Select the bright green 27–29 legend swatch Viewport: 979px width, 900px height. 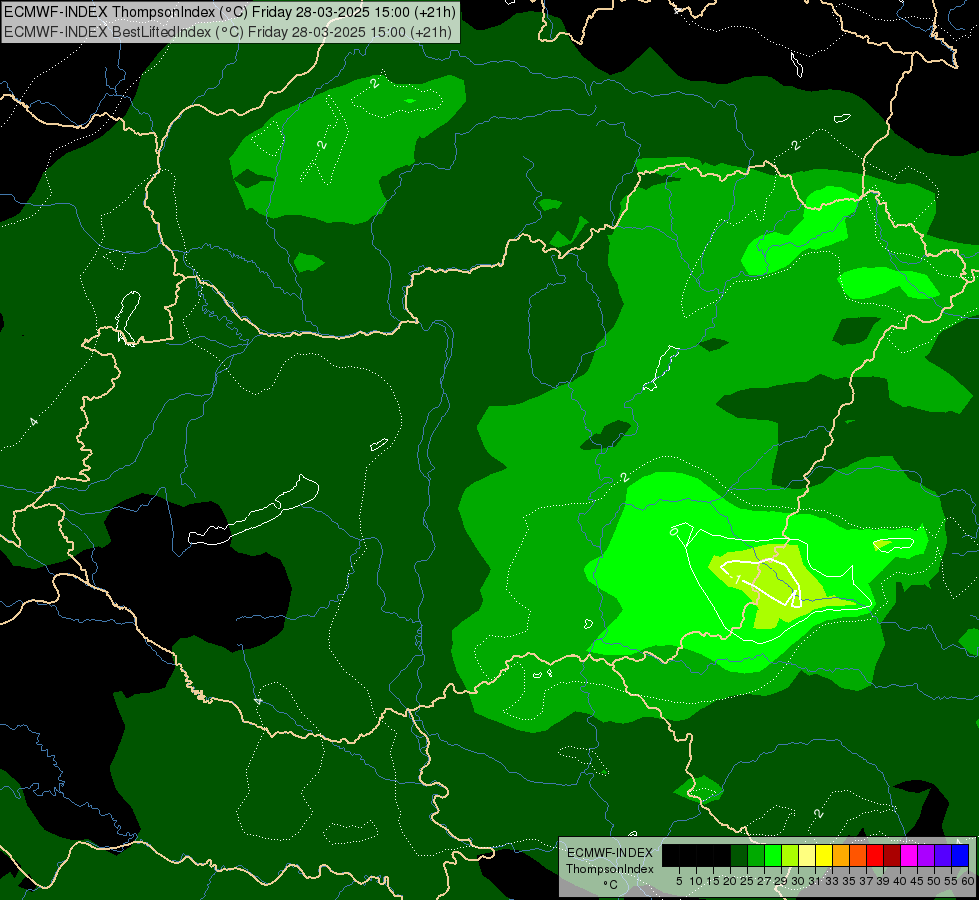773,856
